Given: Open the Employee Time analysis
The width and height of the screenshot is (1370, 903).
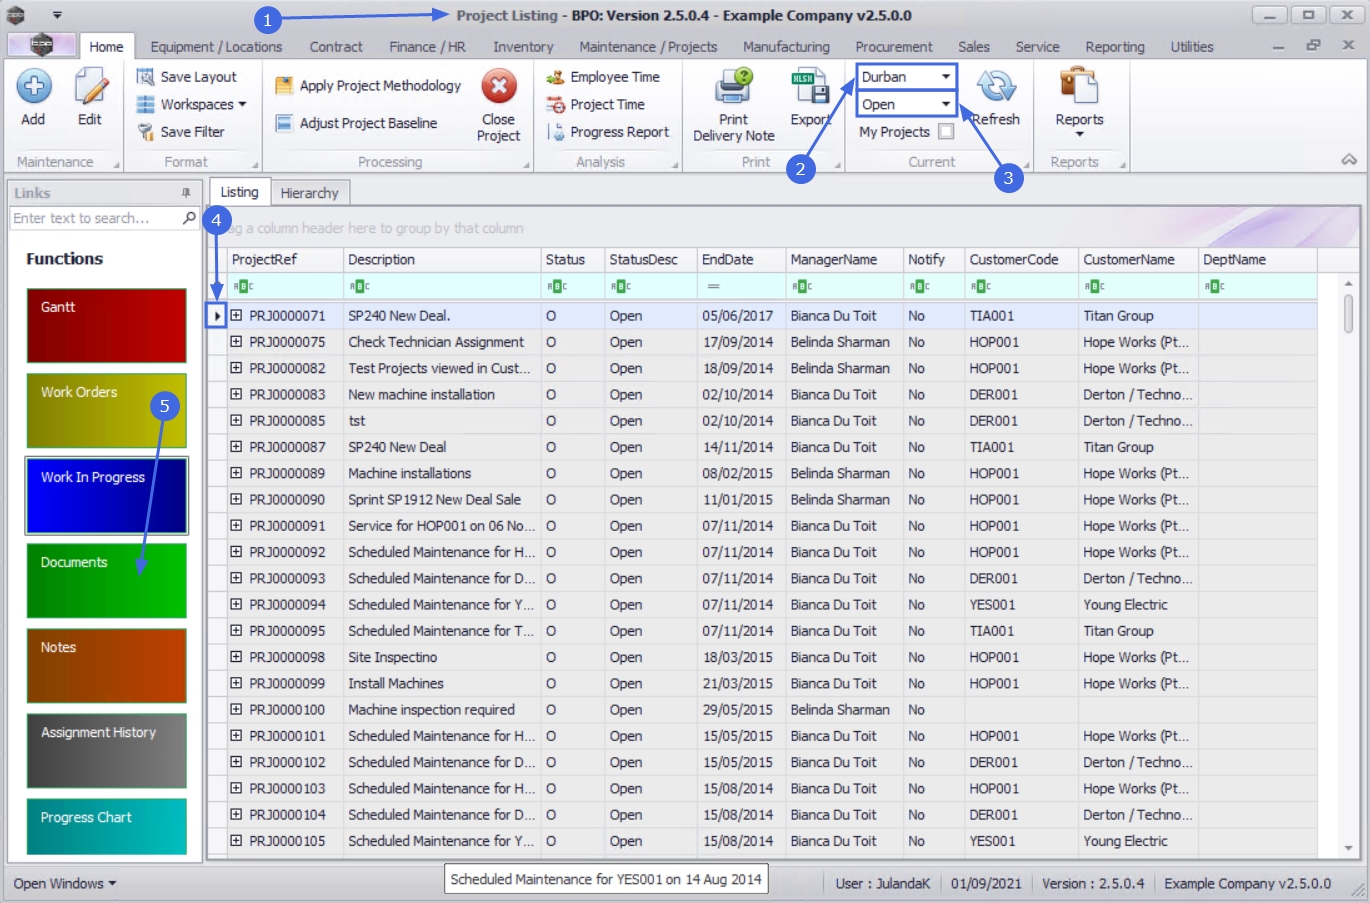Looking at the screenshot, I should (x=614, y=77).
